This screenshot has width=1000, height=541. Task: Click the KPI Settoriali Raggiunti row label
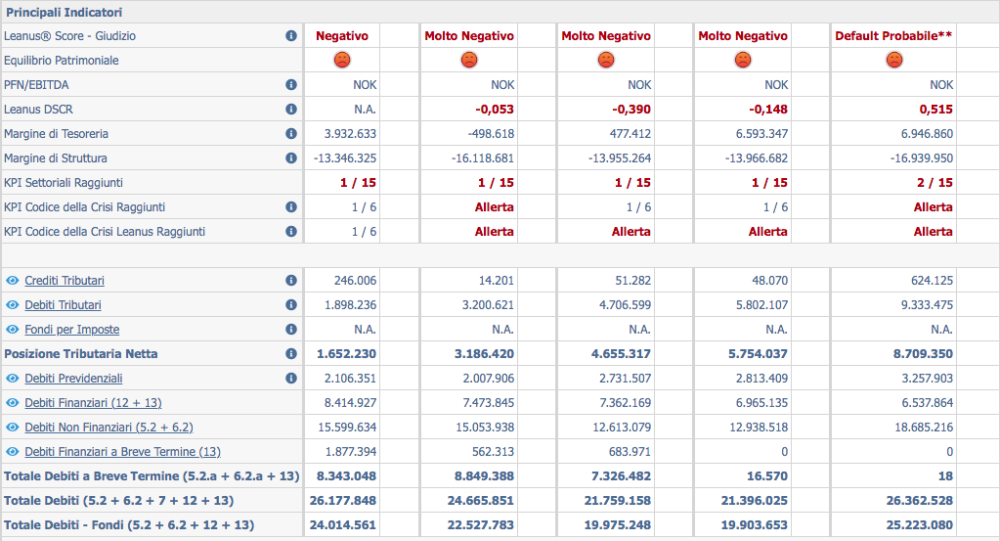(x=63, y=182)
